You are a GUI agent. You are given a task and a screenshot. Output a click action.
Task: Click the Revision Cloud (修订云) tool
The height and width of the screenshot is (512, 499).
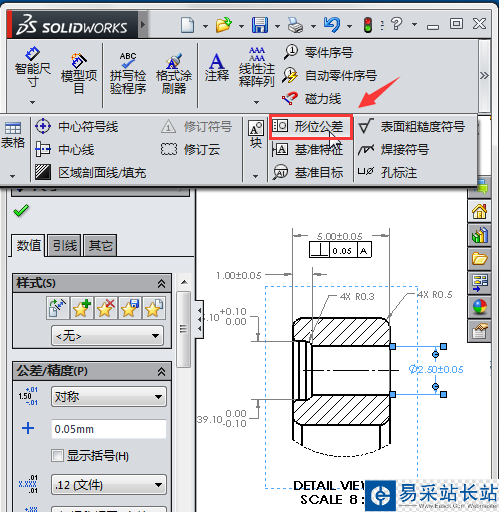pyautogui.click(x=190, y=149)
